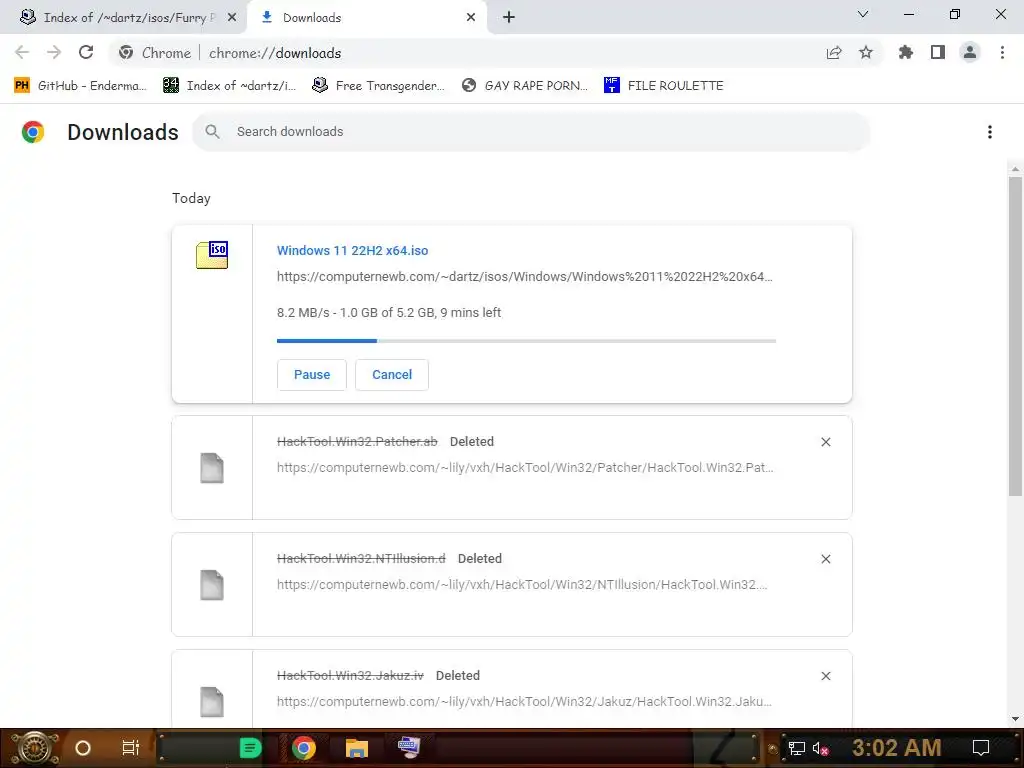The height and width of the screenshot is (768, 1024).
Task: Click the share page icon in address bar
Action: point(834,53)
